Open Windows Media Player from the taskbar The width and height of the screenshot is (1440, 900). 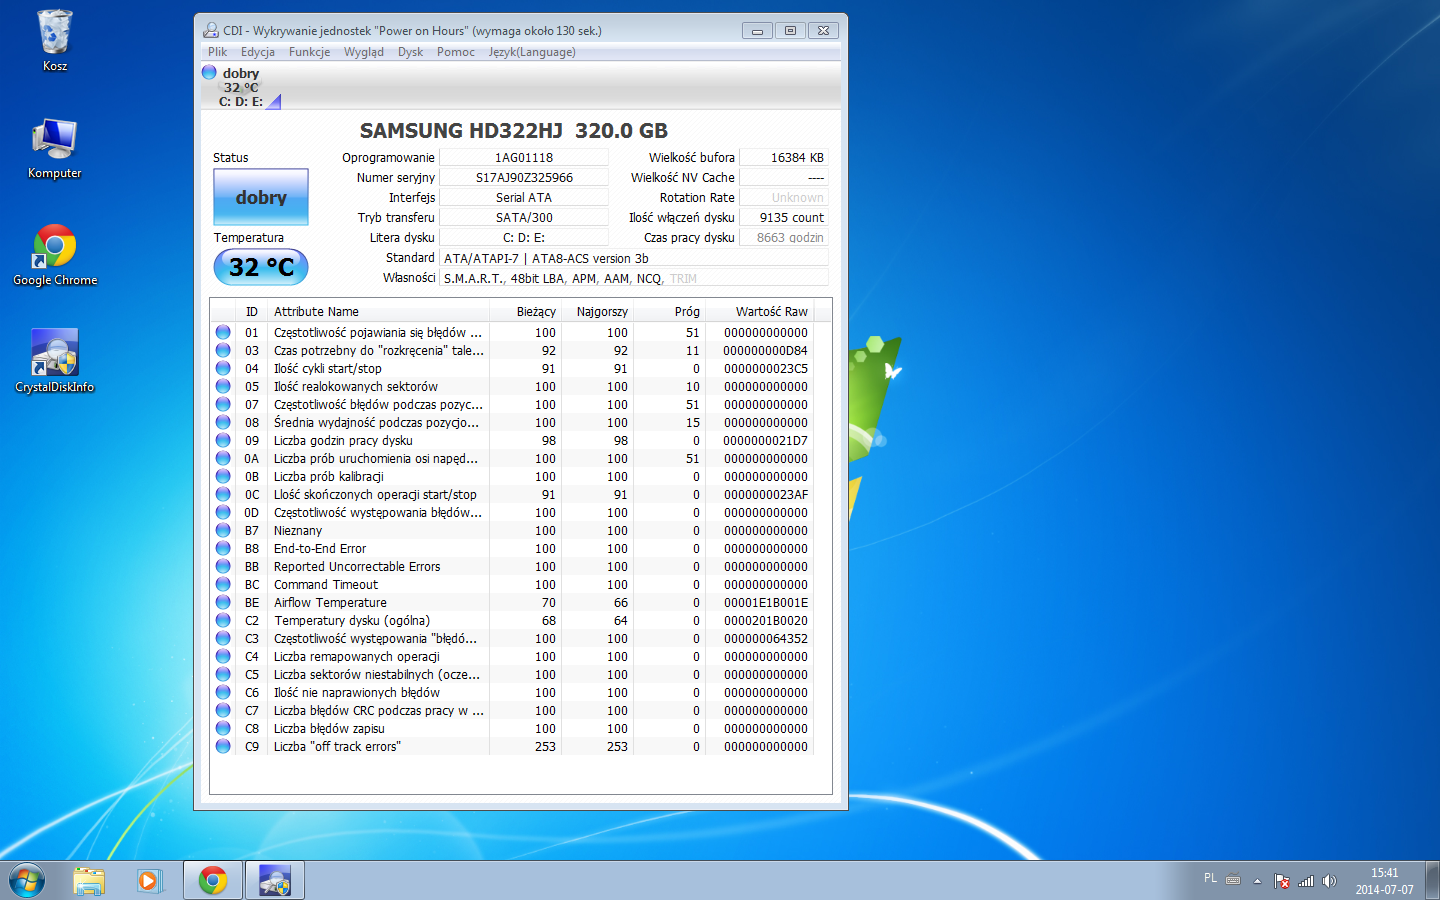[150, 881]
